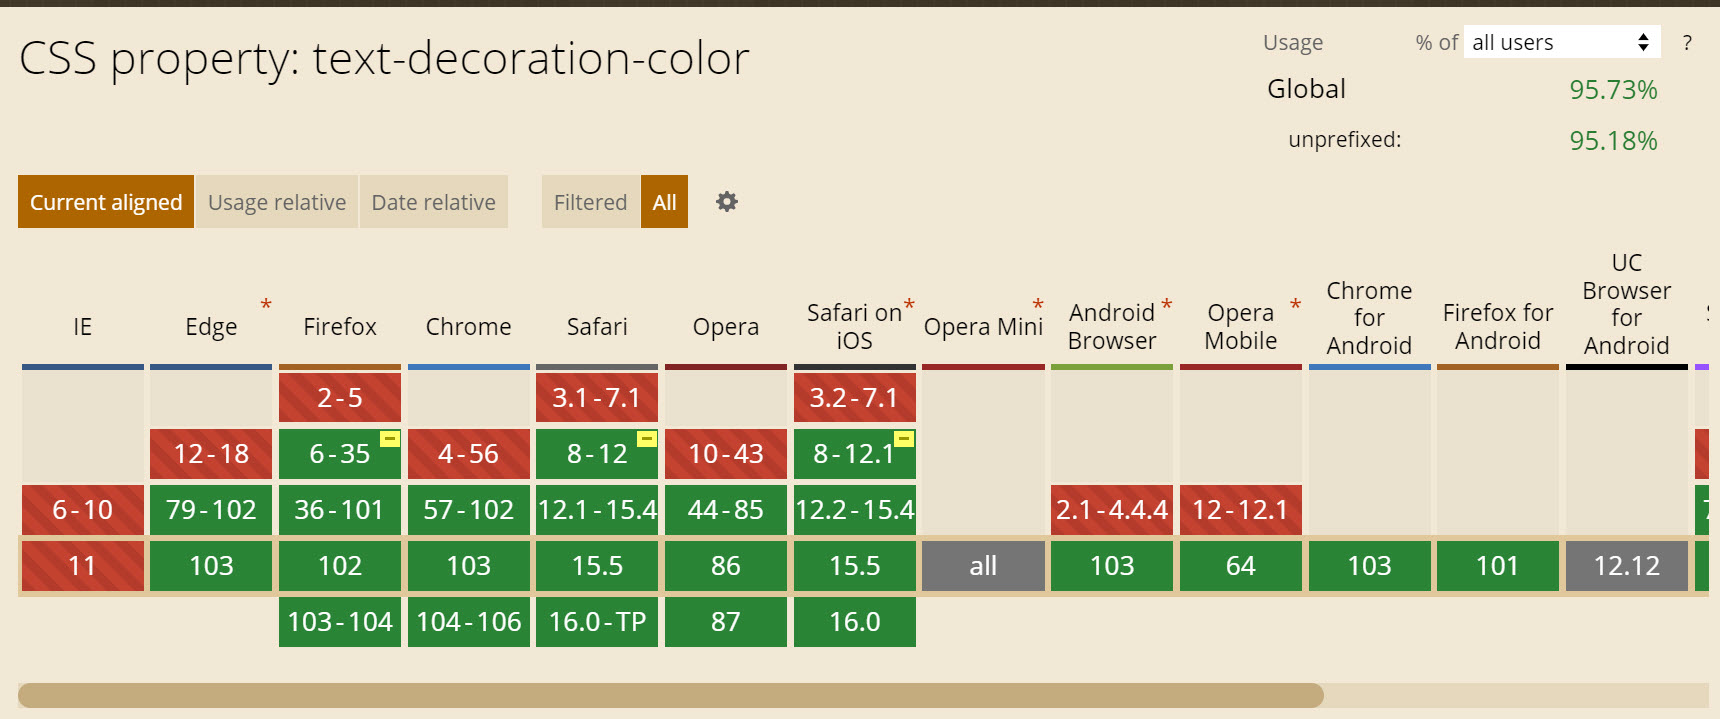Viewport: 1720px width, 719px height.
Task: Select the Chrome 4-56 cell
Action: coord(469,454)
